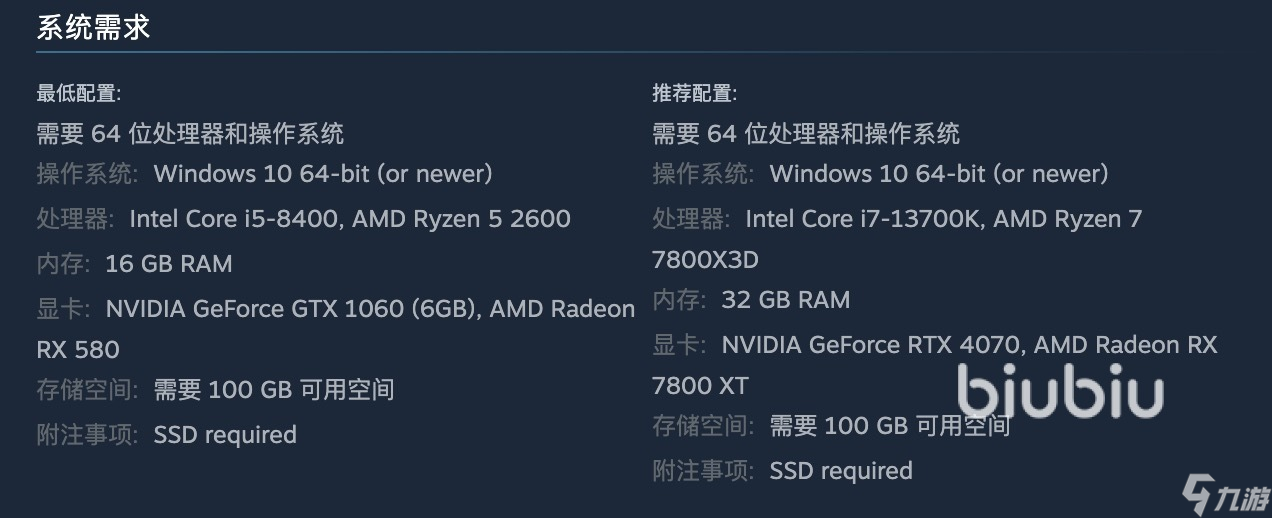Image resolution: width=1272 pixels, height=518 pixels.
Task: Click recommended SSD required note
Action: click(x=841, y=471)
